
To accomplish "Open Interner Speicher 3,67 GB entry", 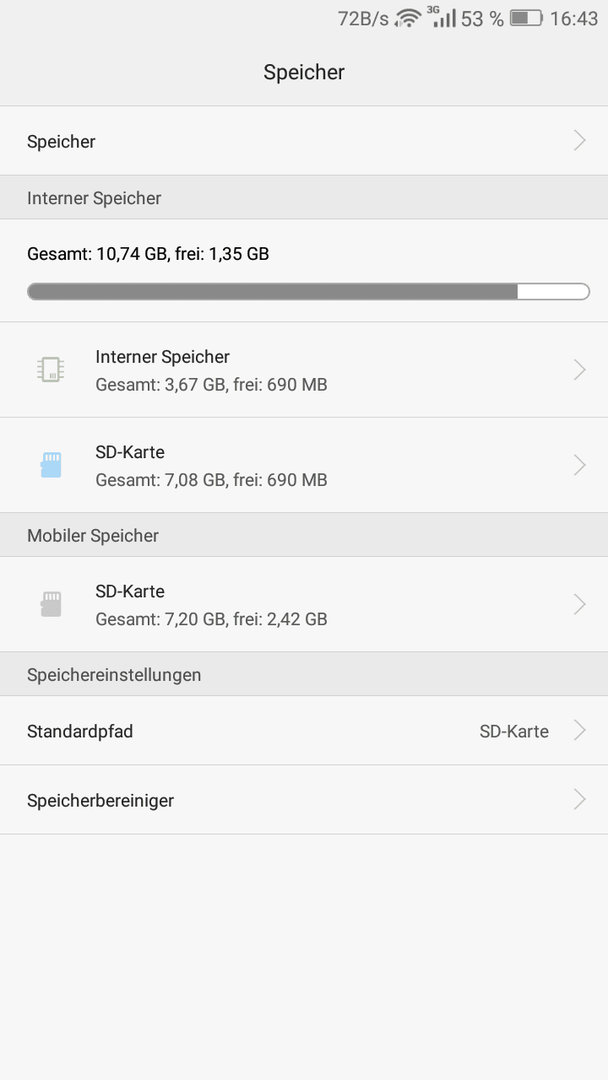I will (x=304, y=370).
